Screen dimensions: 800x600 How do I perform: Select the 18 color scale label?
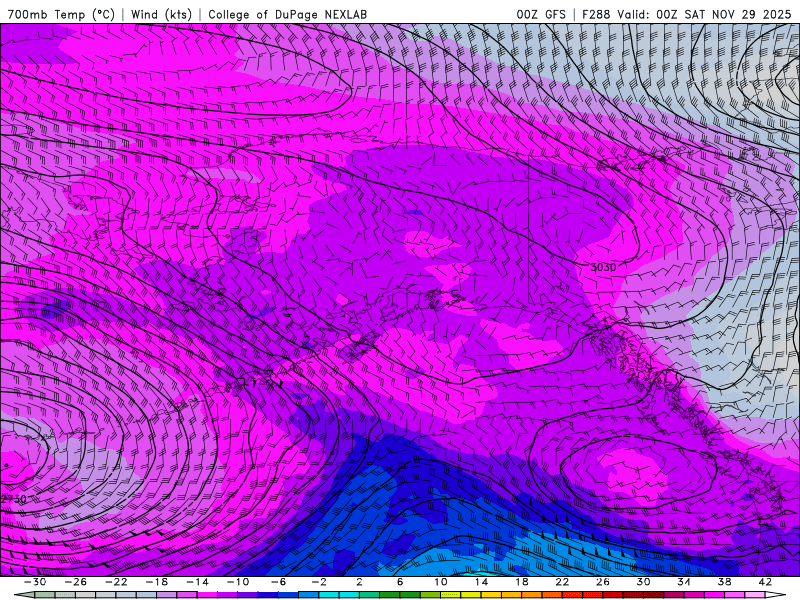tap(521, 582)
